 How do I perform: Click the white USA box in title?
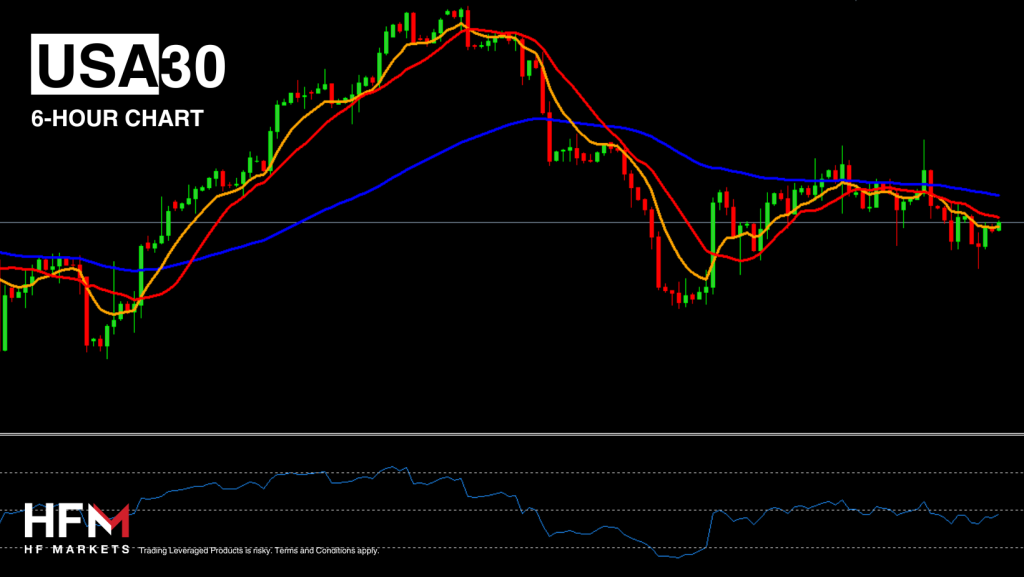[x=97, y=66]
